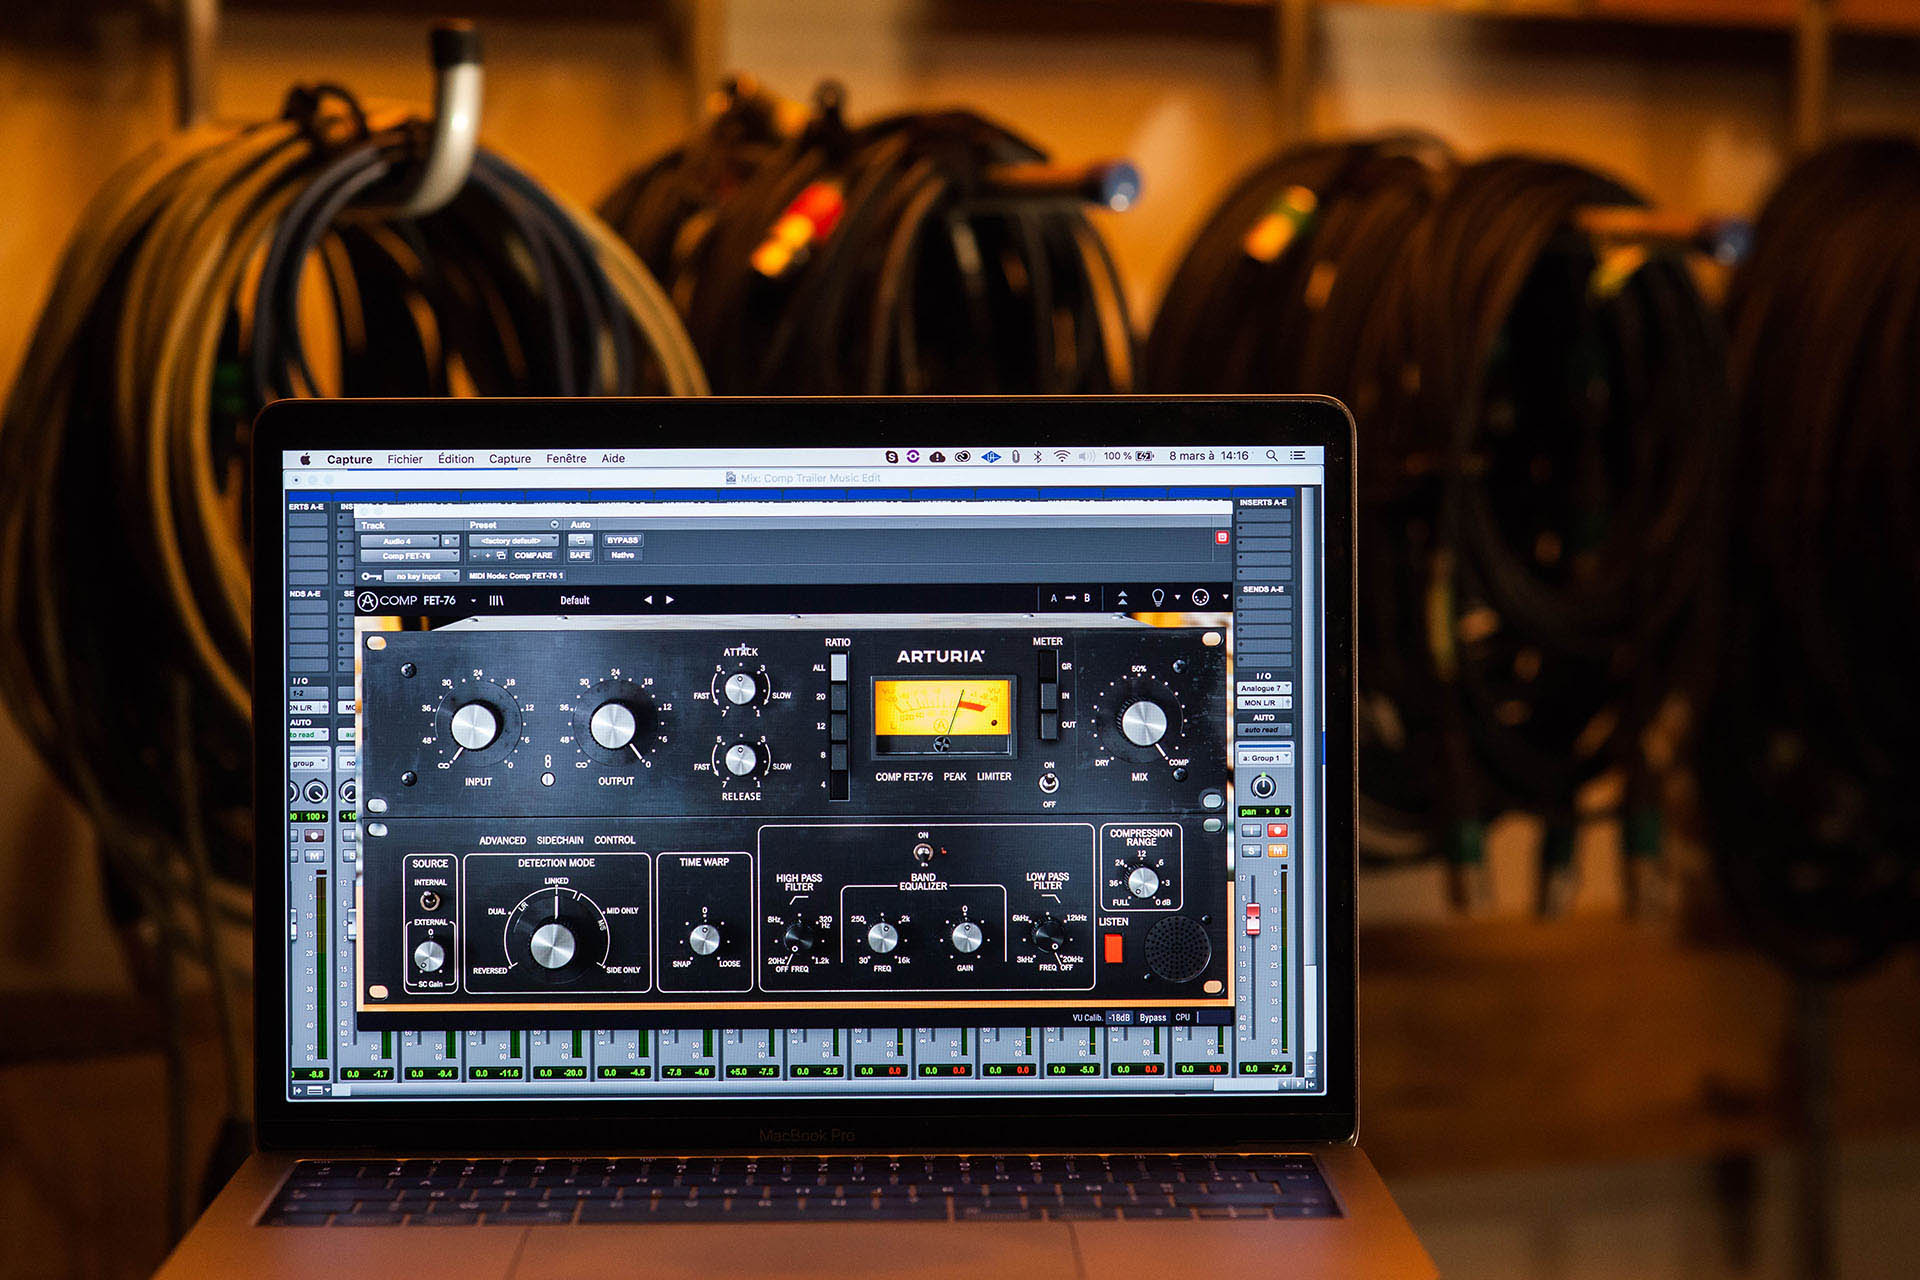
Task: Click the INPUT knob
Action: pyautogui.click(x=474, y=726)
